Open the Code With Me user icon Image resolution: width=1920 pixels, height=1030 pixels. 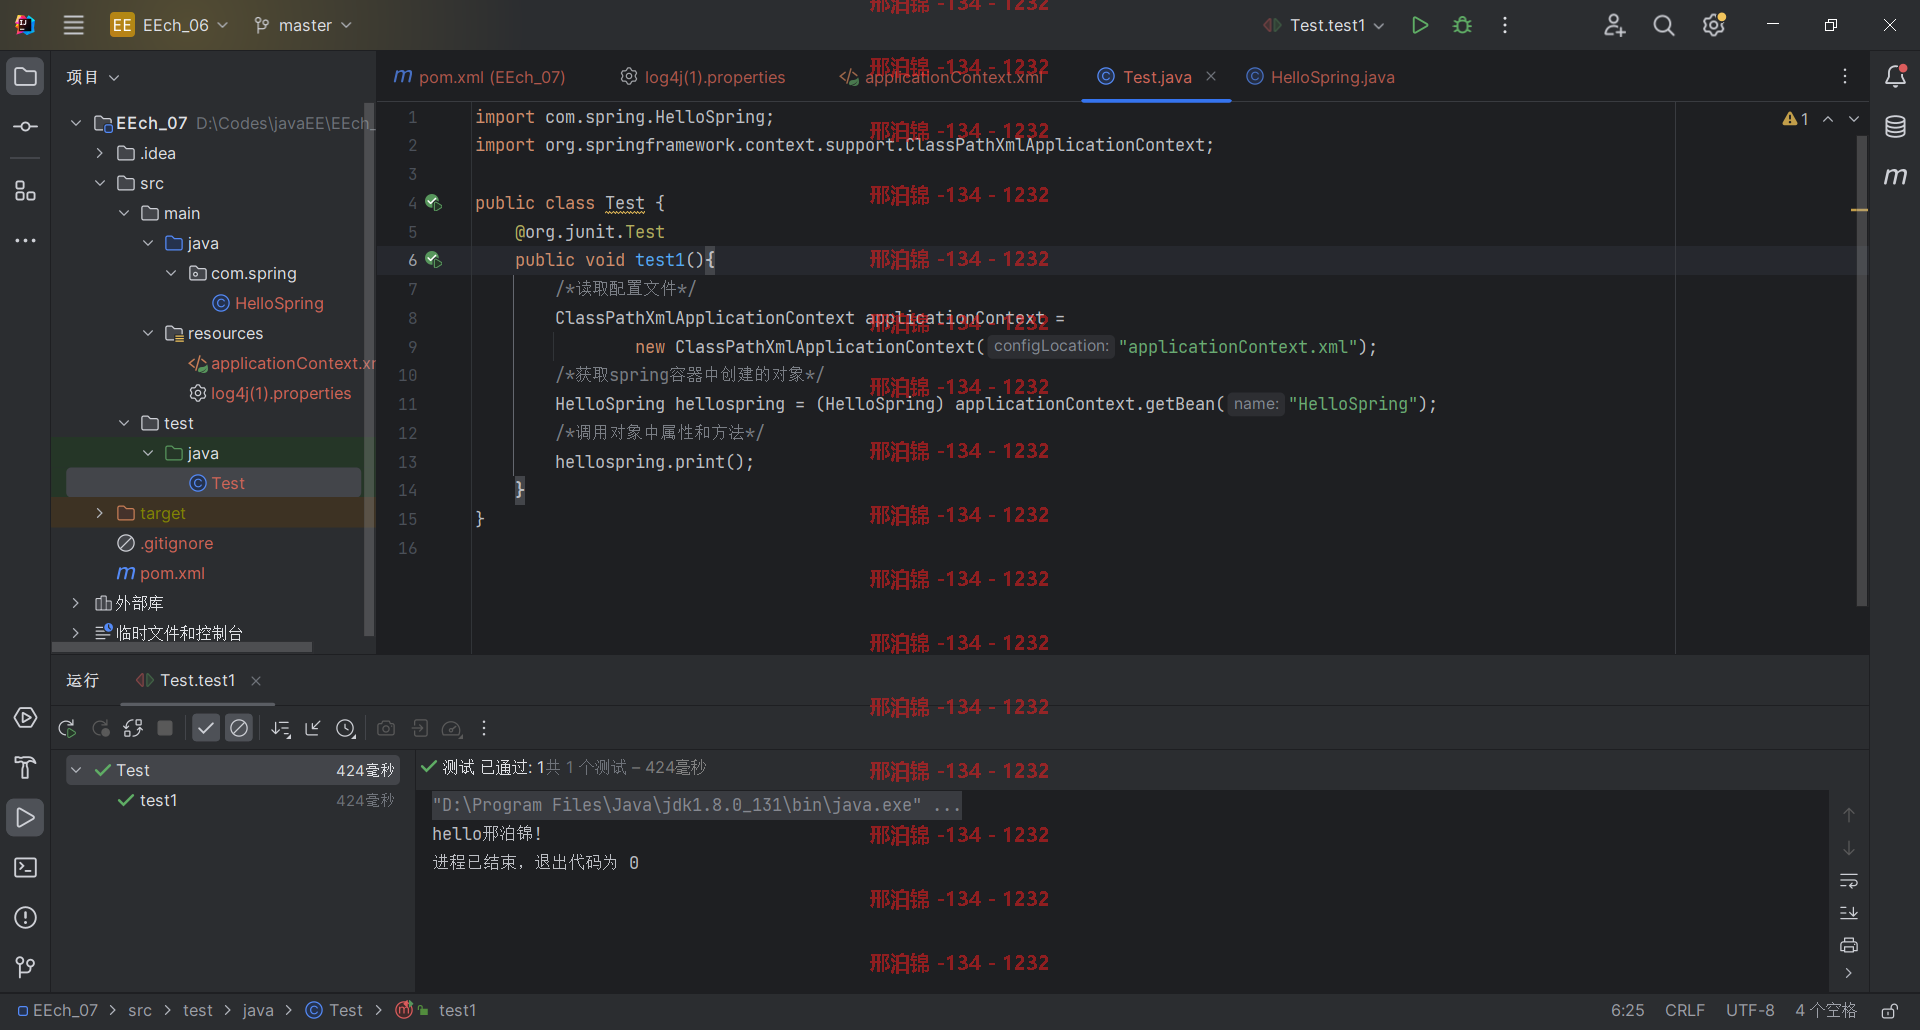(x=1614, y=25)
